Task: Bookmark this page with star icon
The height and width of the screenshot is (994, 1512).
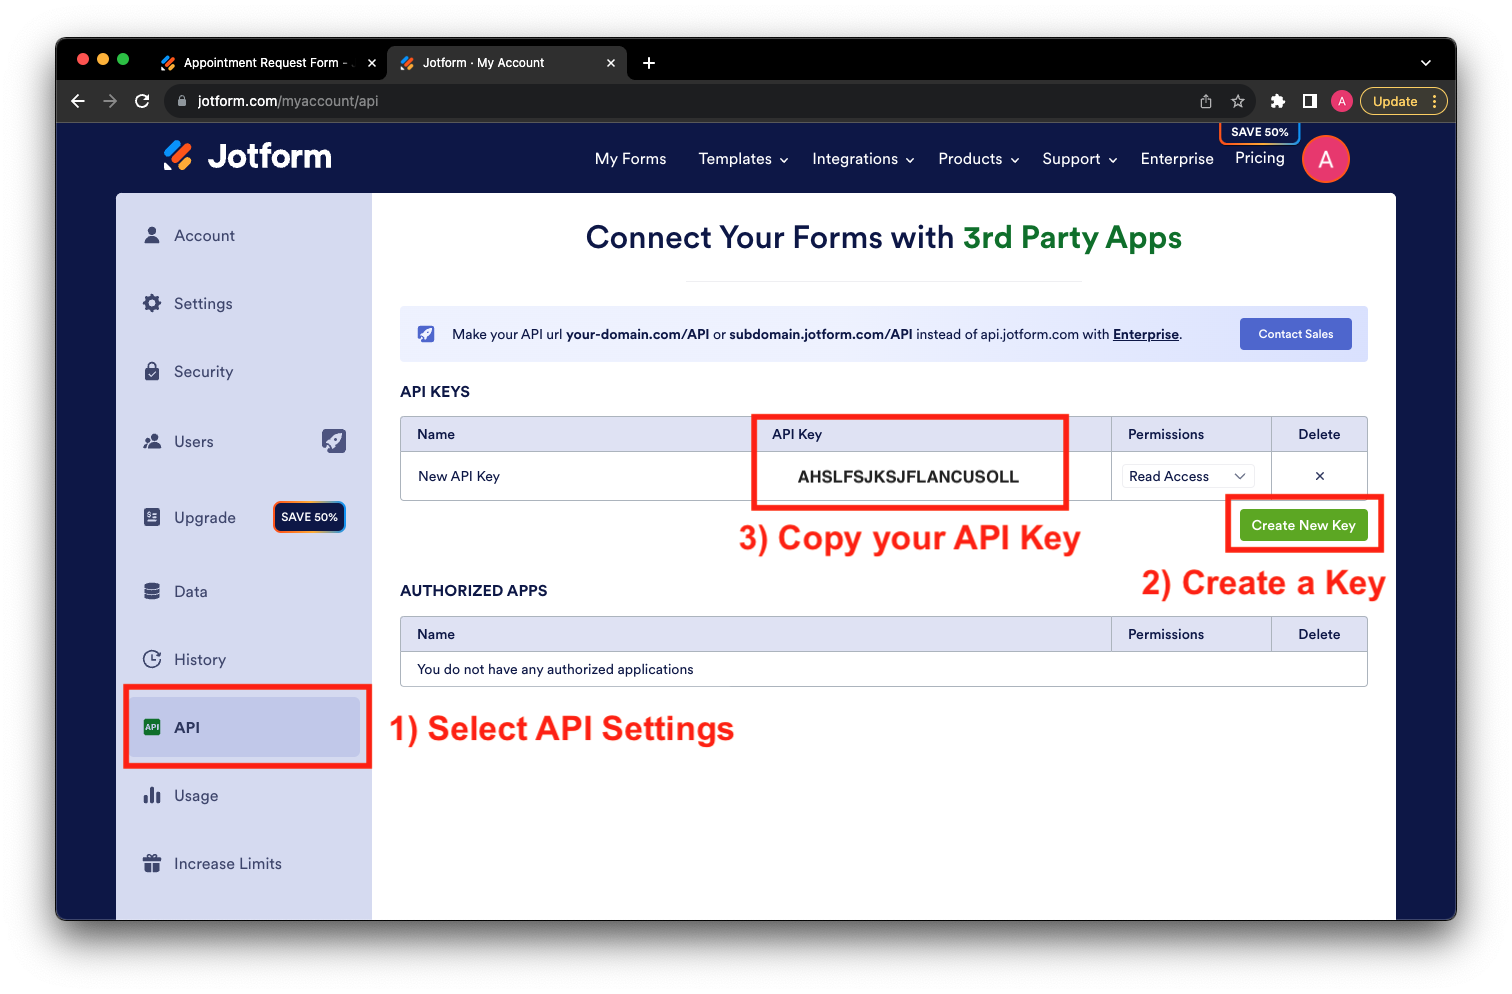Action: coord(1238,101)
